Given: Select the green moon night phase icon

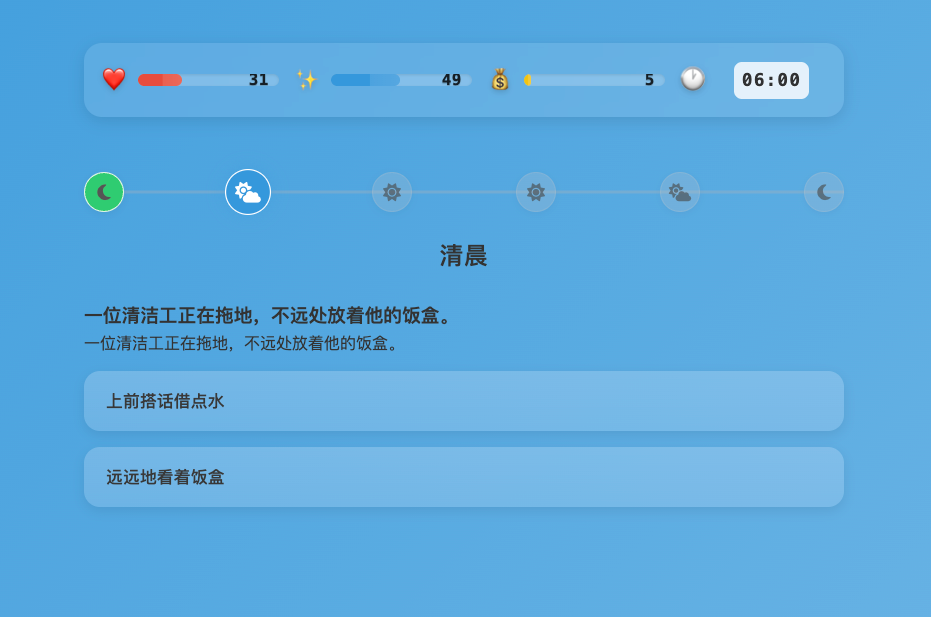Looking at the screenshot, I should point(104,192).
